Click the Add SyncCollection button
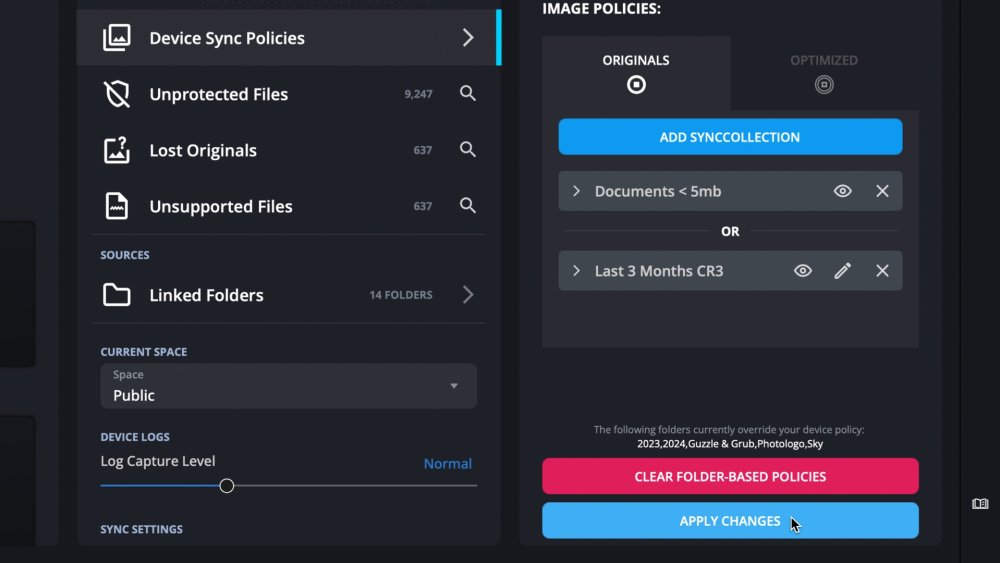Screen dimensions: 1000x563 pyautogui.click(x=730, y=137)
